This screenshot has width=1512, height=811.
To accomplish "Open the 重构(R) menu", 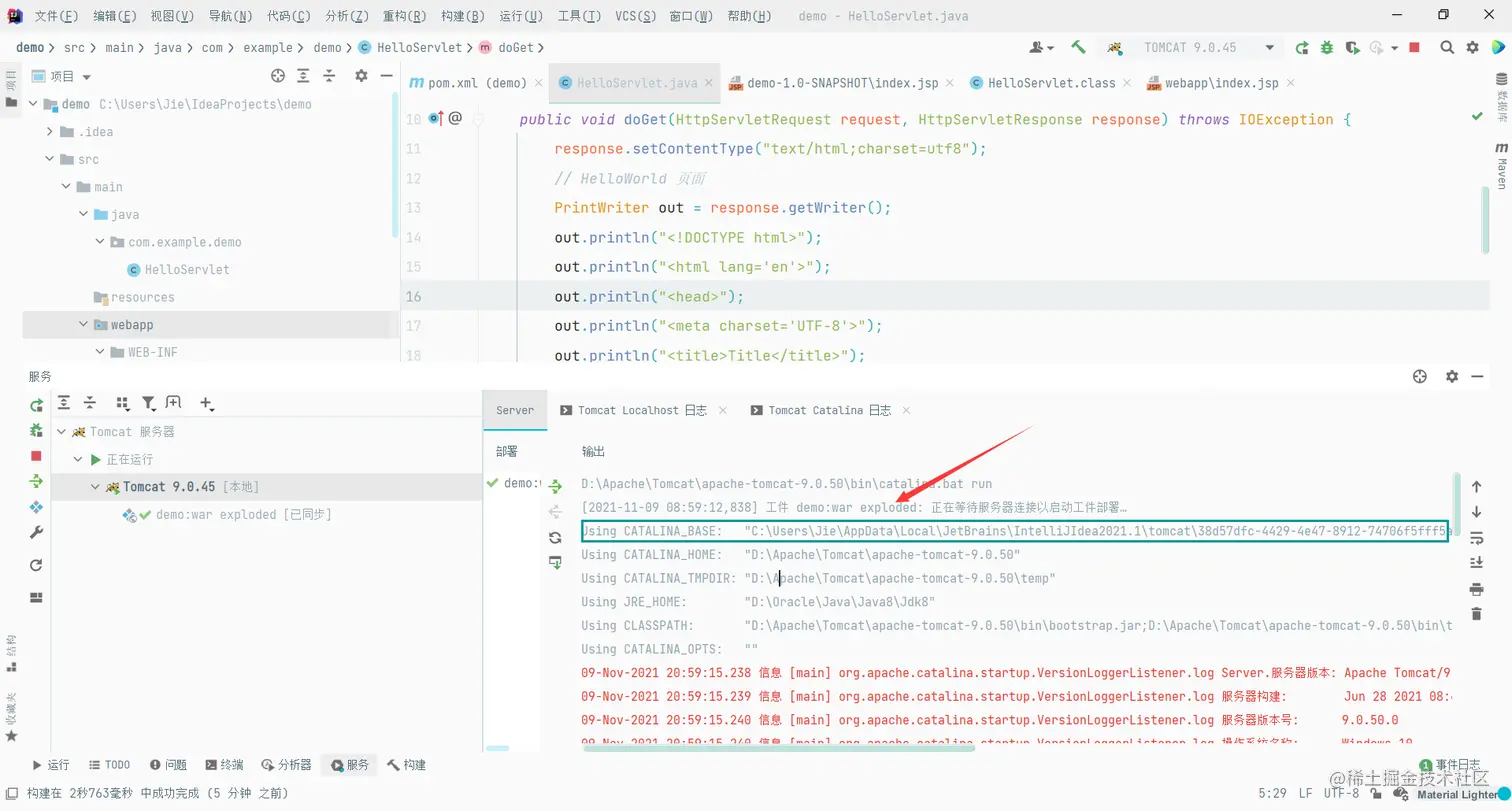I will tap(404, 16).
